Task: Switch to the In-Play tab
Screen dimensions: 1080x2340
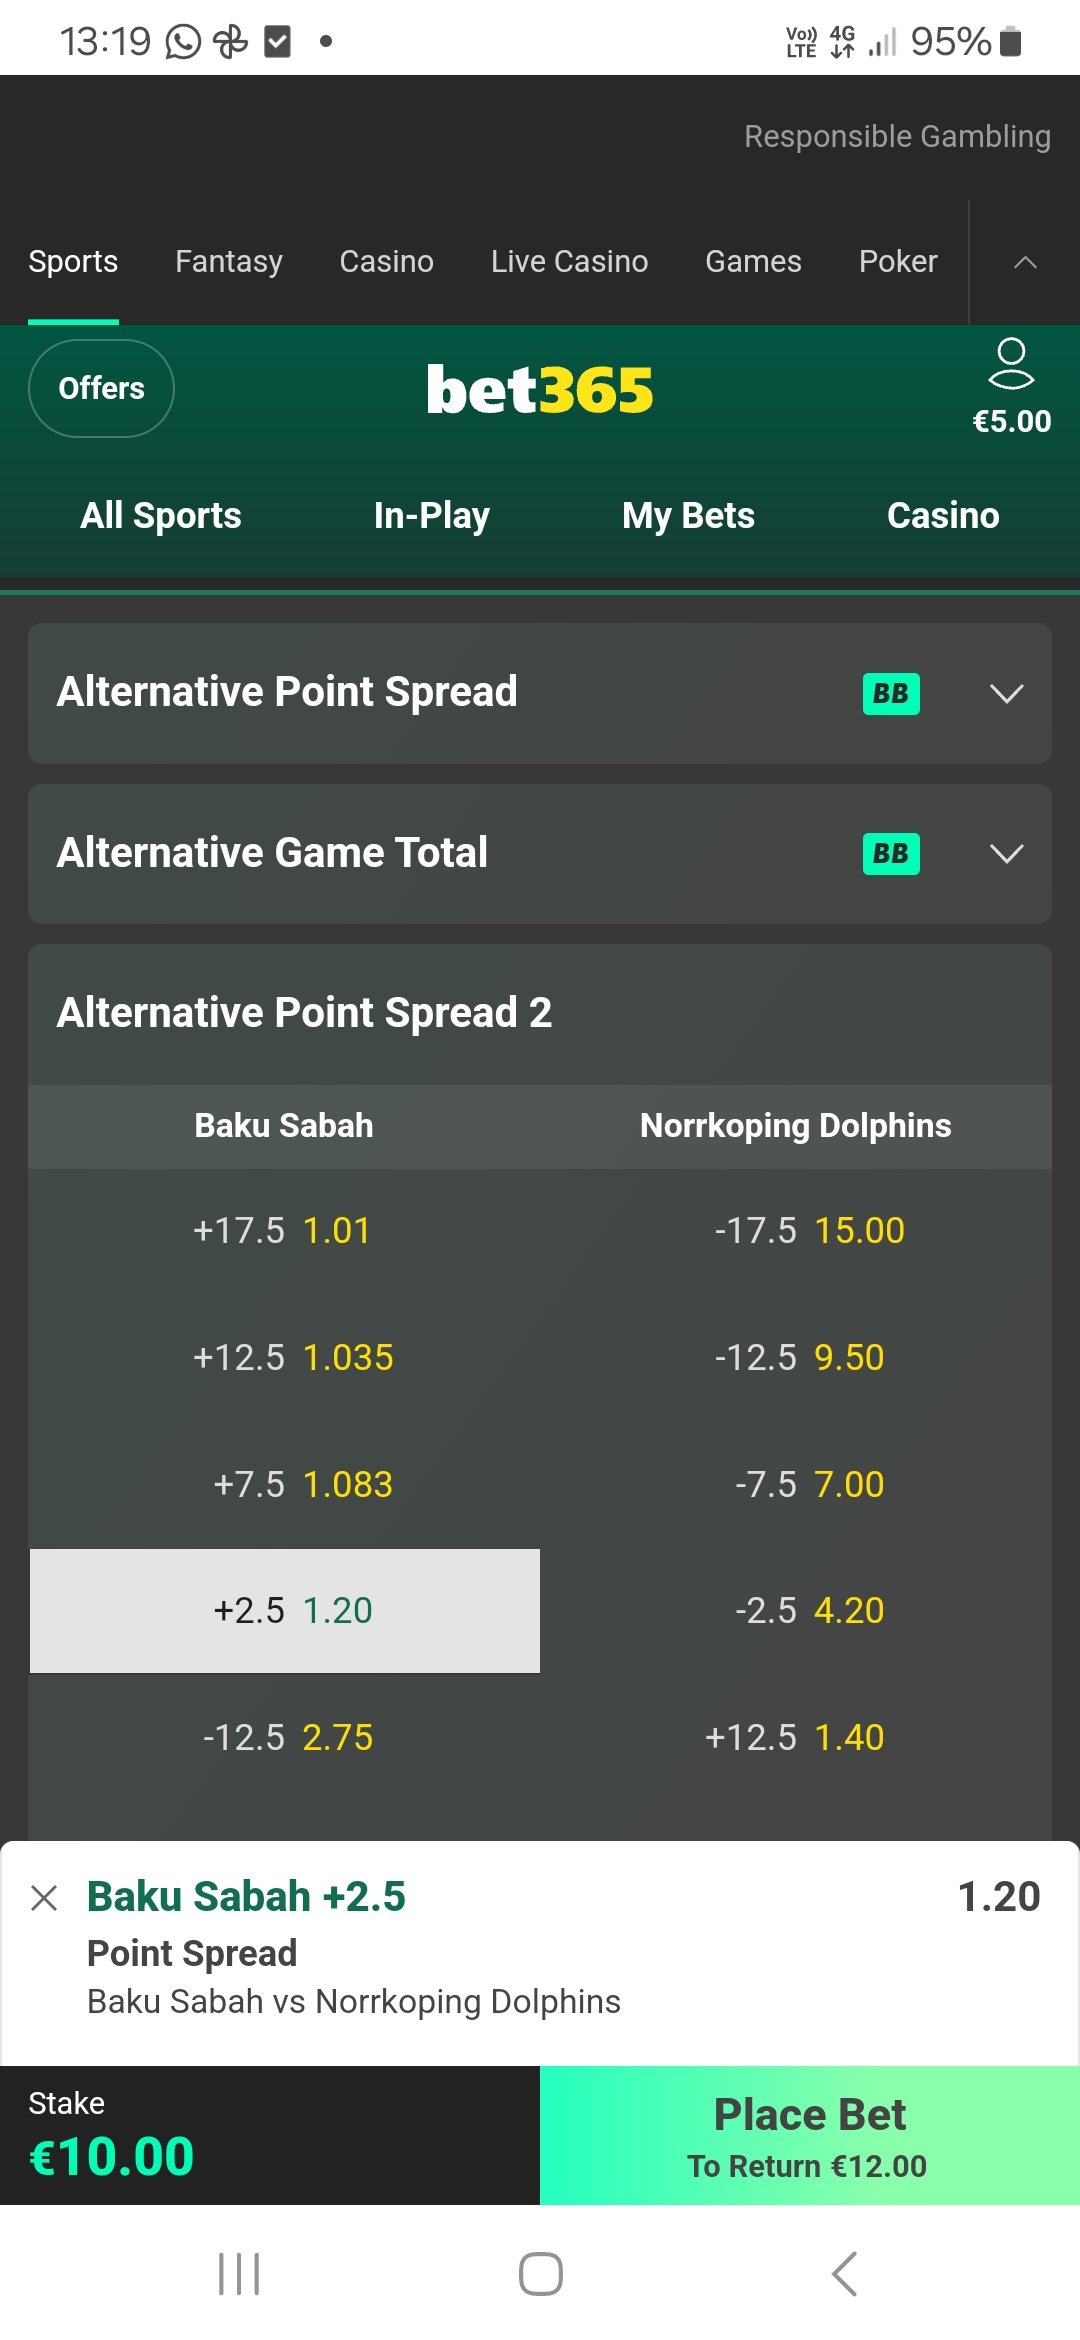Action: pos(431,515)
